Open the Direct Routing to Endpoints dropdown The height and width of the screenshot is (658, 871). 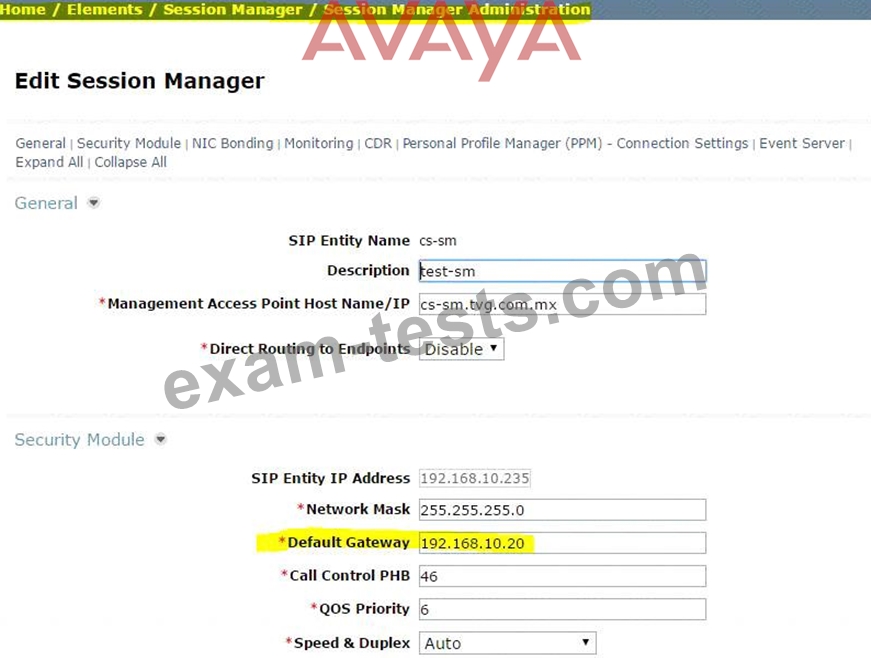click(x=461, y=349)
